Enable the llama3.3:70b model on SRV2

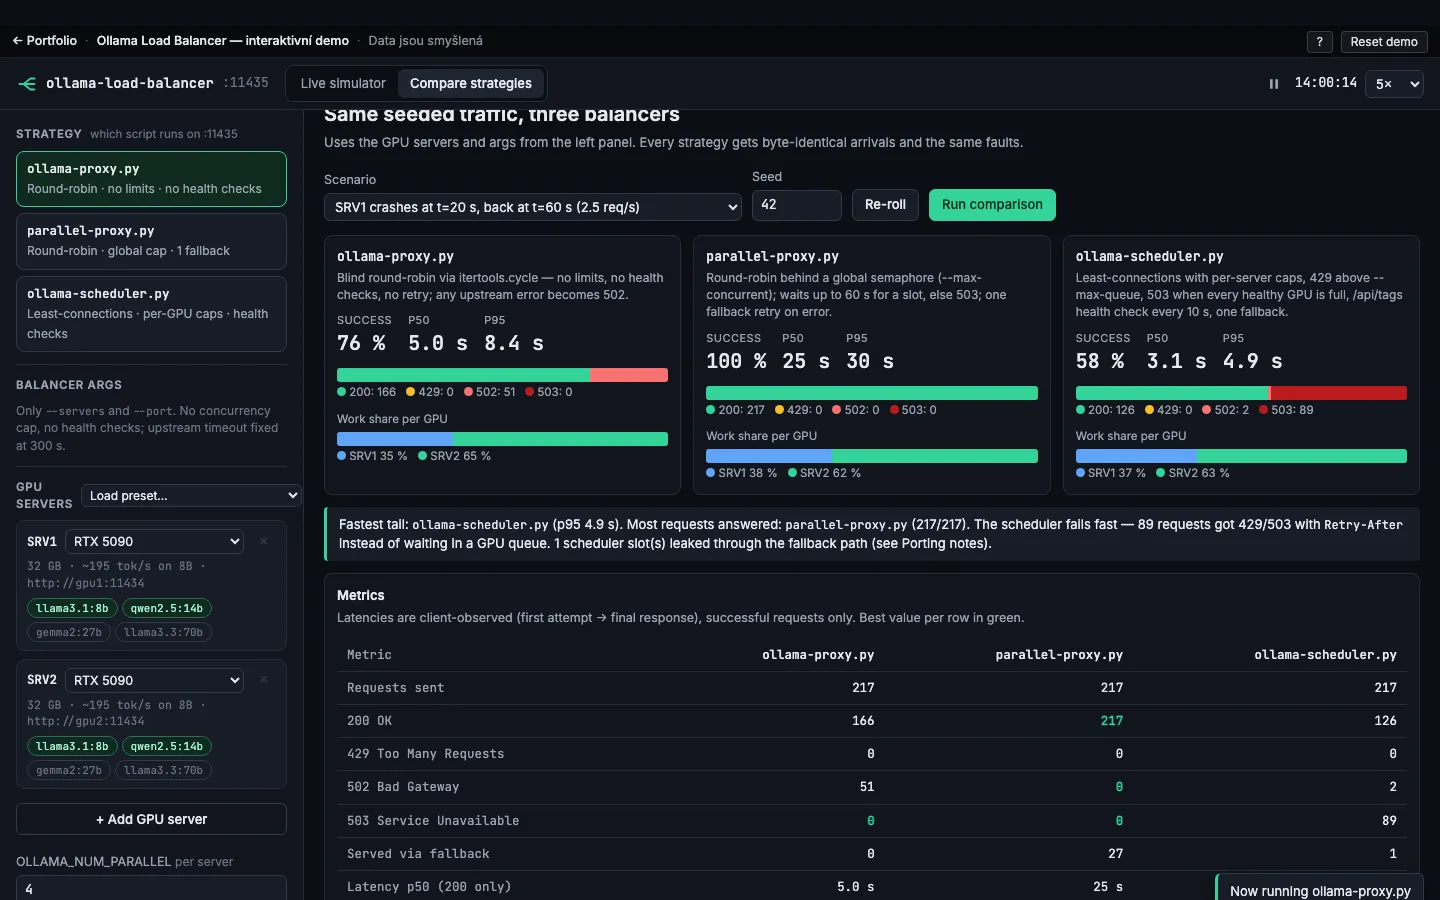tap(163, 770)
